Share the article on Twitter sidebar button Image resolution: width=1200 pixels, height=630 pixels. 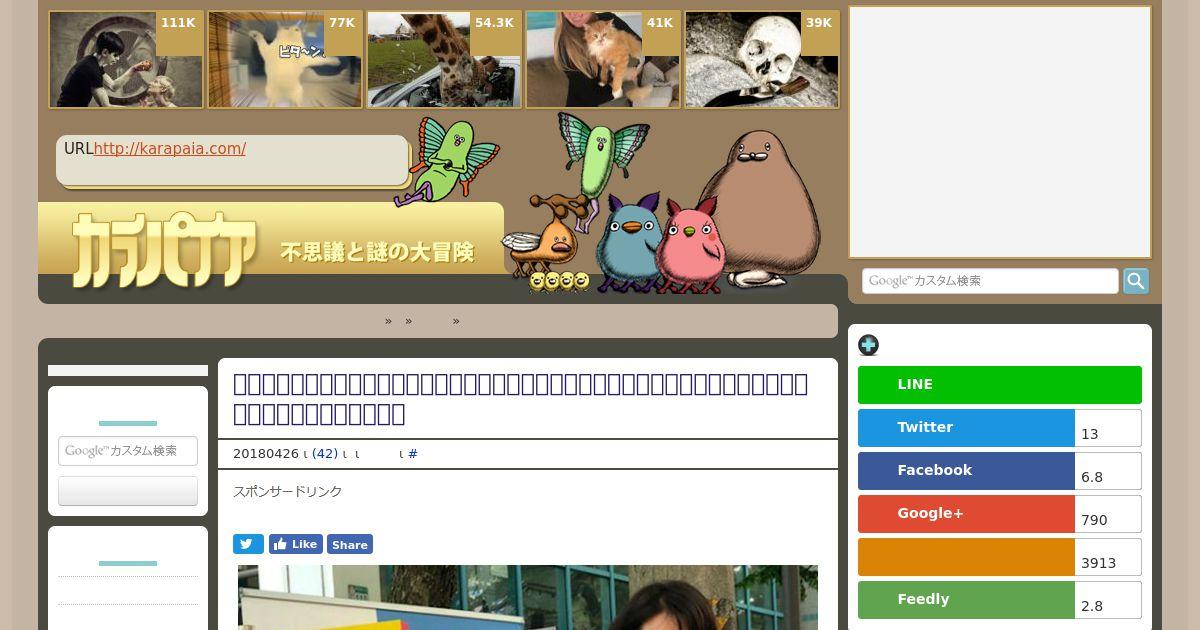pos(966,428)
